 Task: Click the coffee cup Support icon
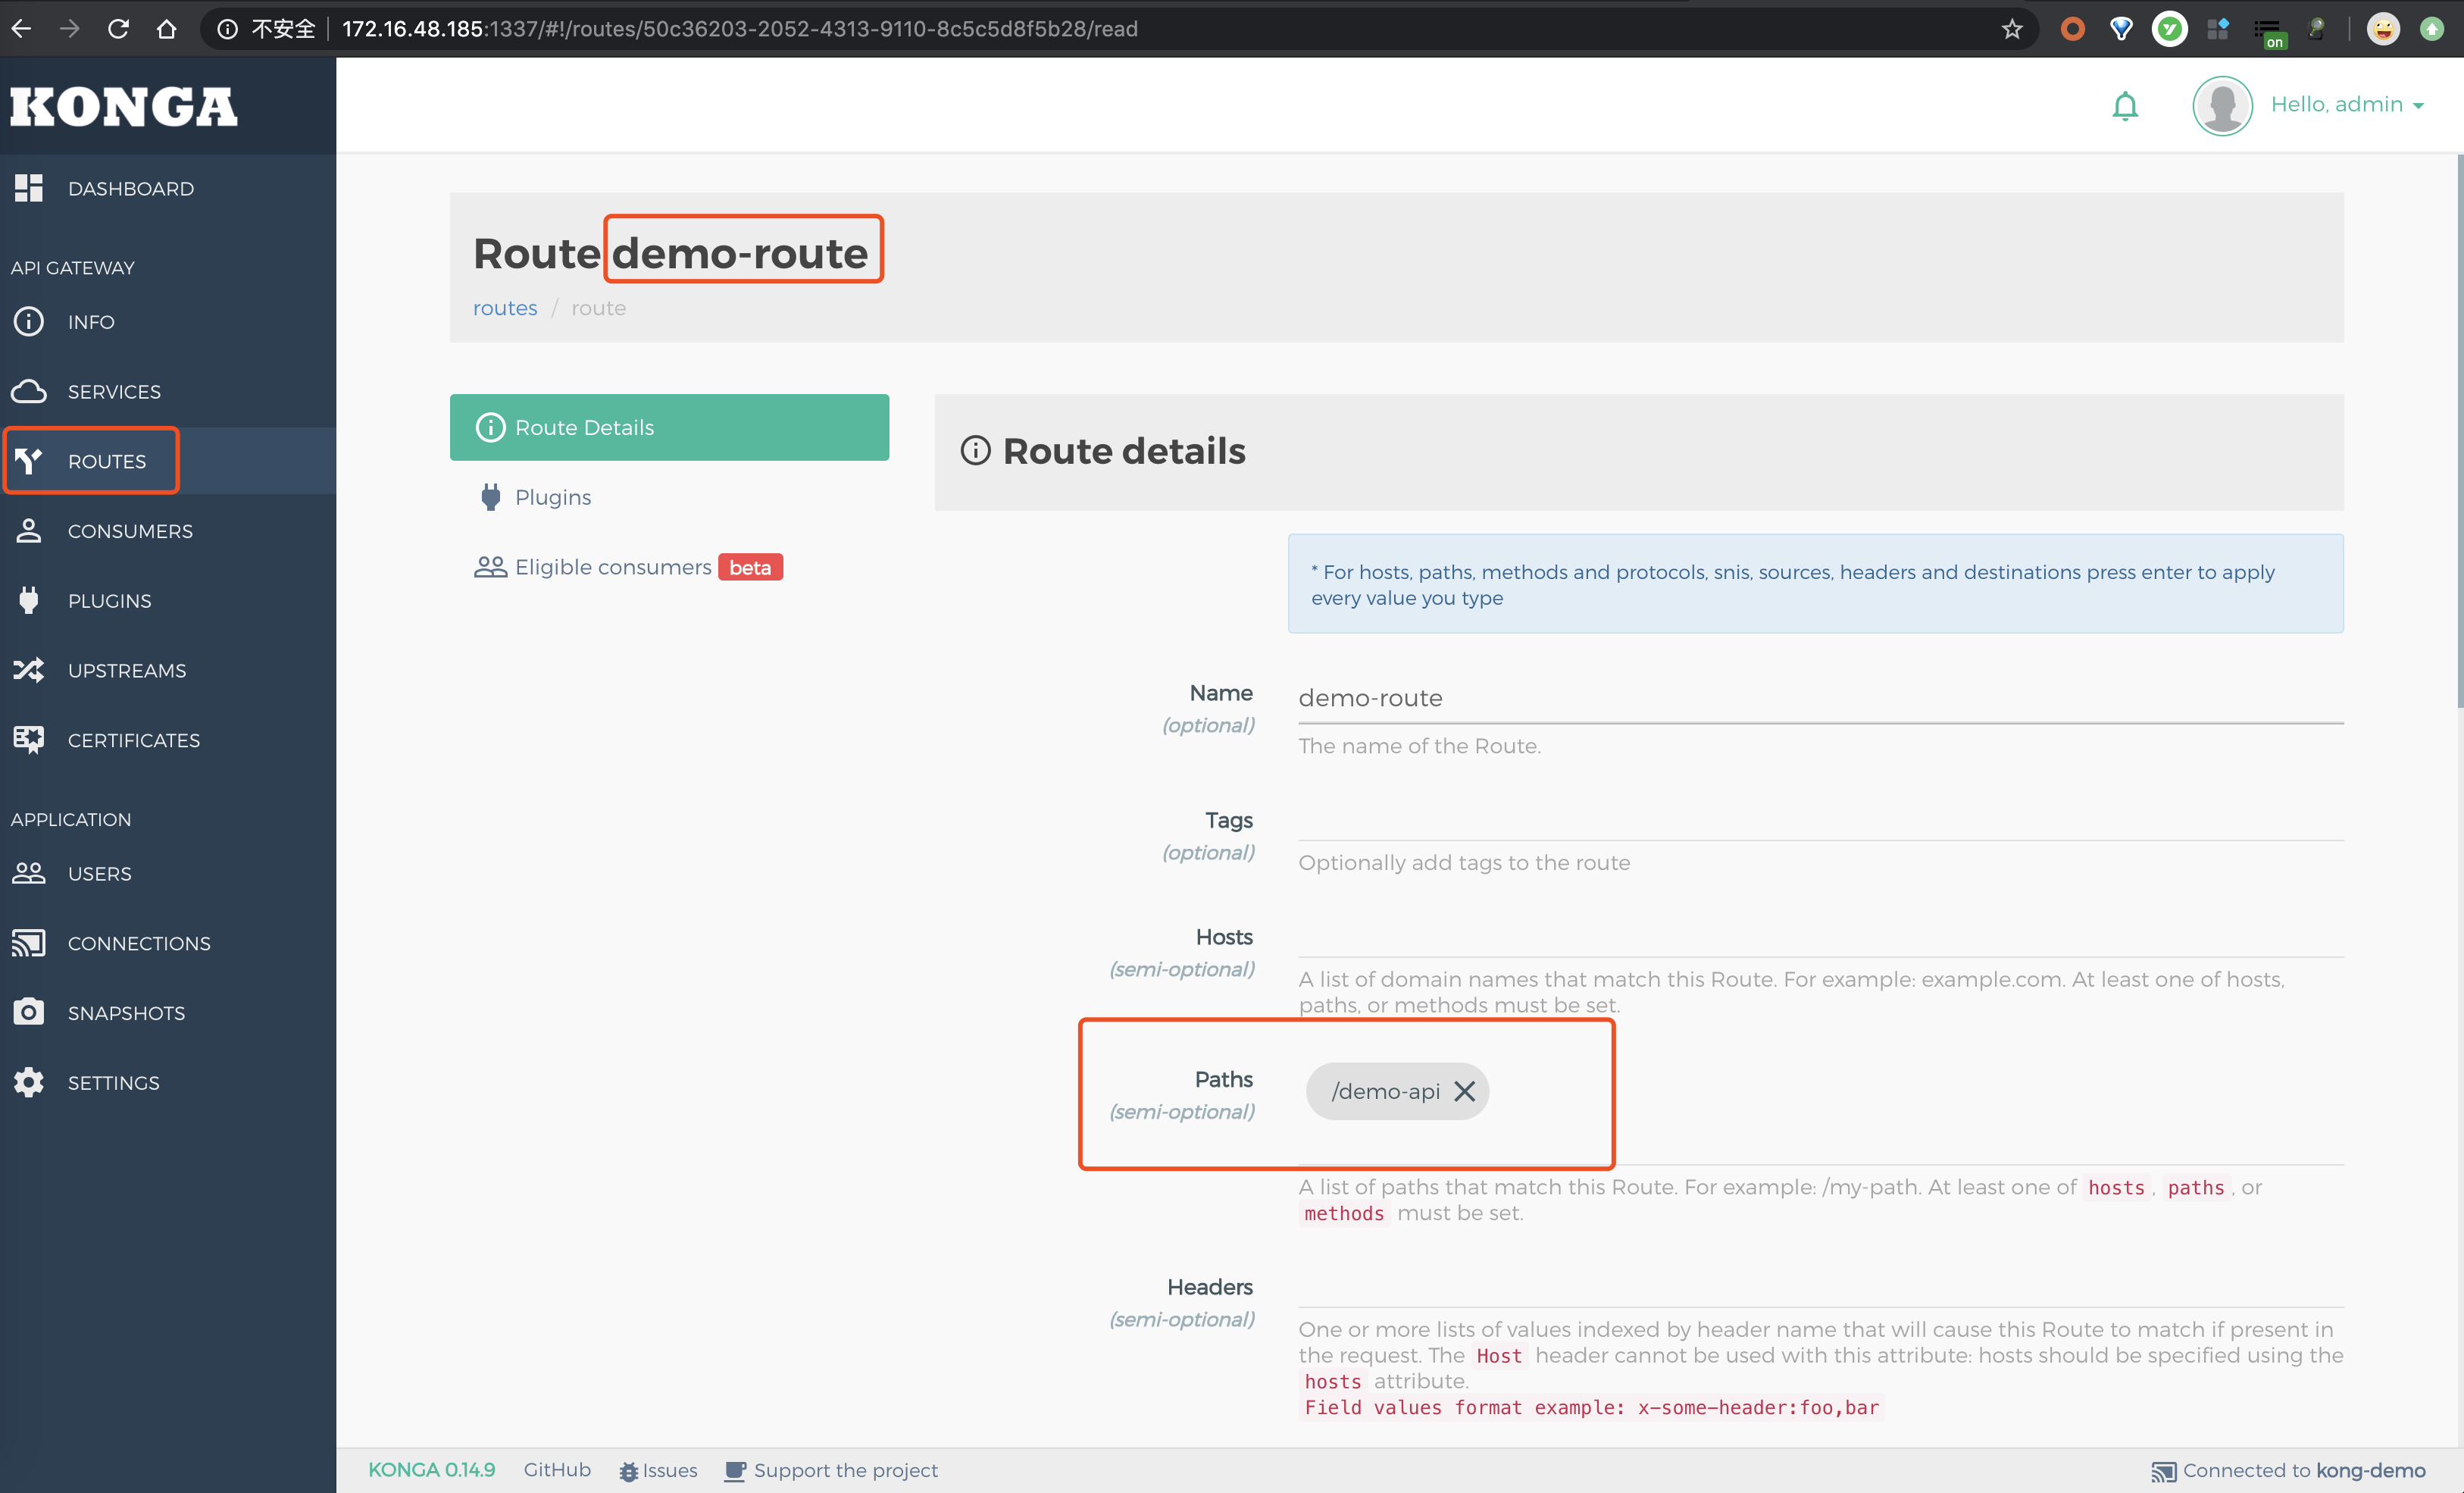point(735,1471)
